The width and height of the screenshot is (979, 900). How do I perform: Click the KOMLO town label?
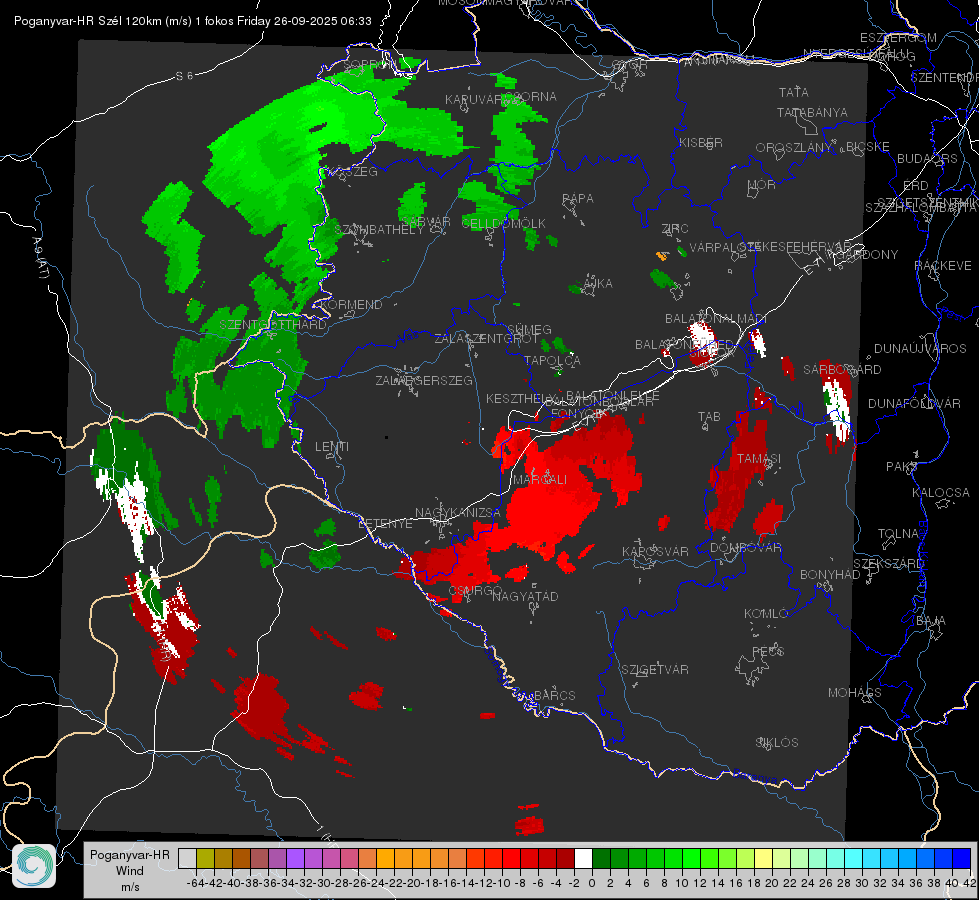point(766,614)
